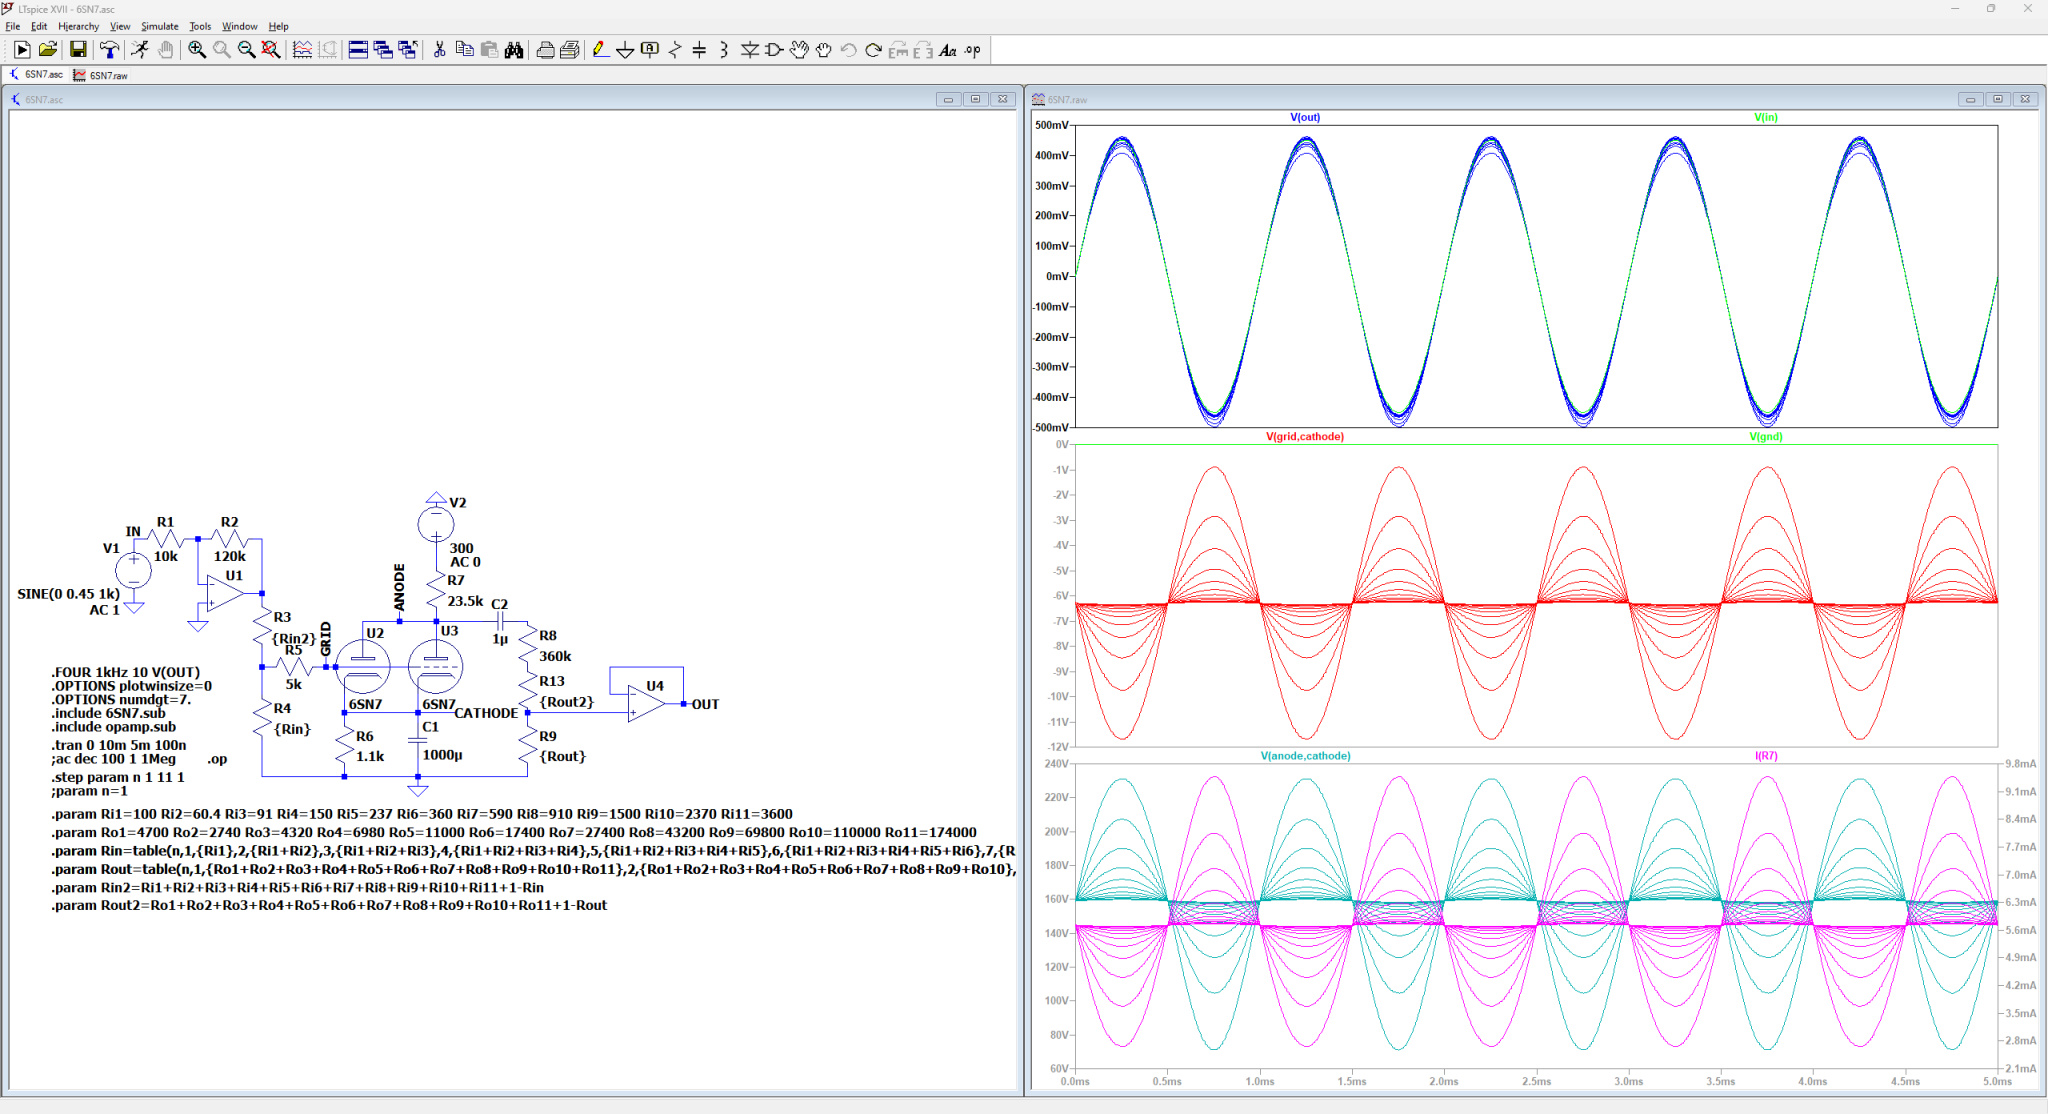Click the V(anode,cathode) trace label

1305,756
